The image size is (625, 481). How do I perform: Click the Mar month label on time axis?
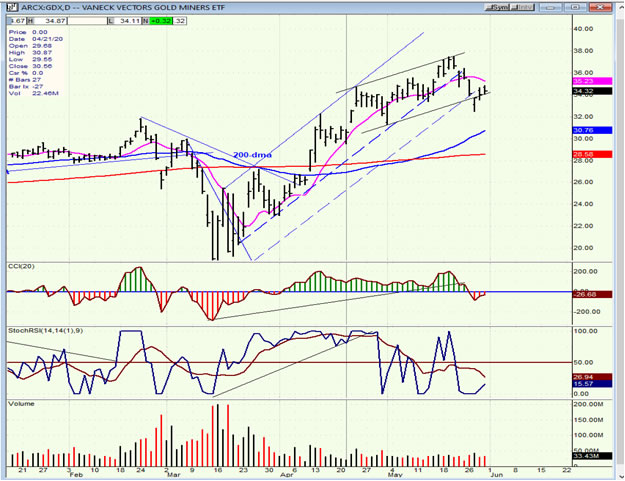pos(173,475)
